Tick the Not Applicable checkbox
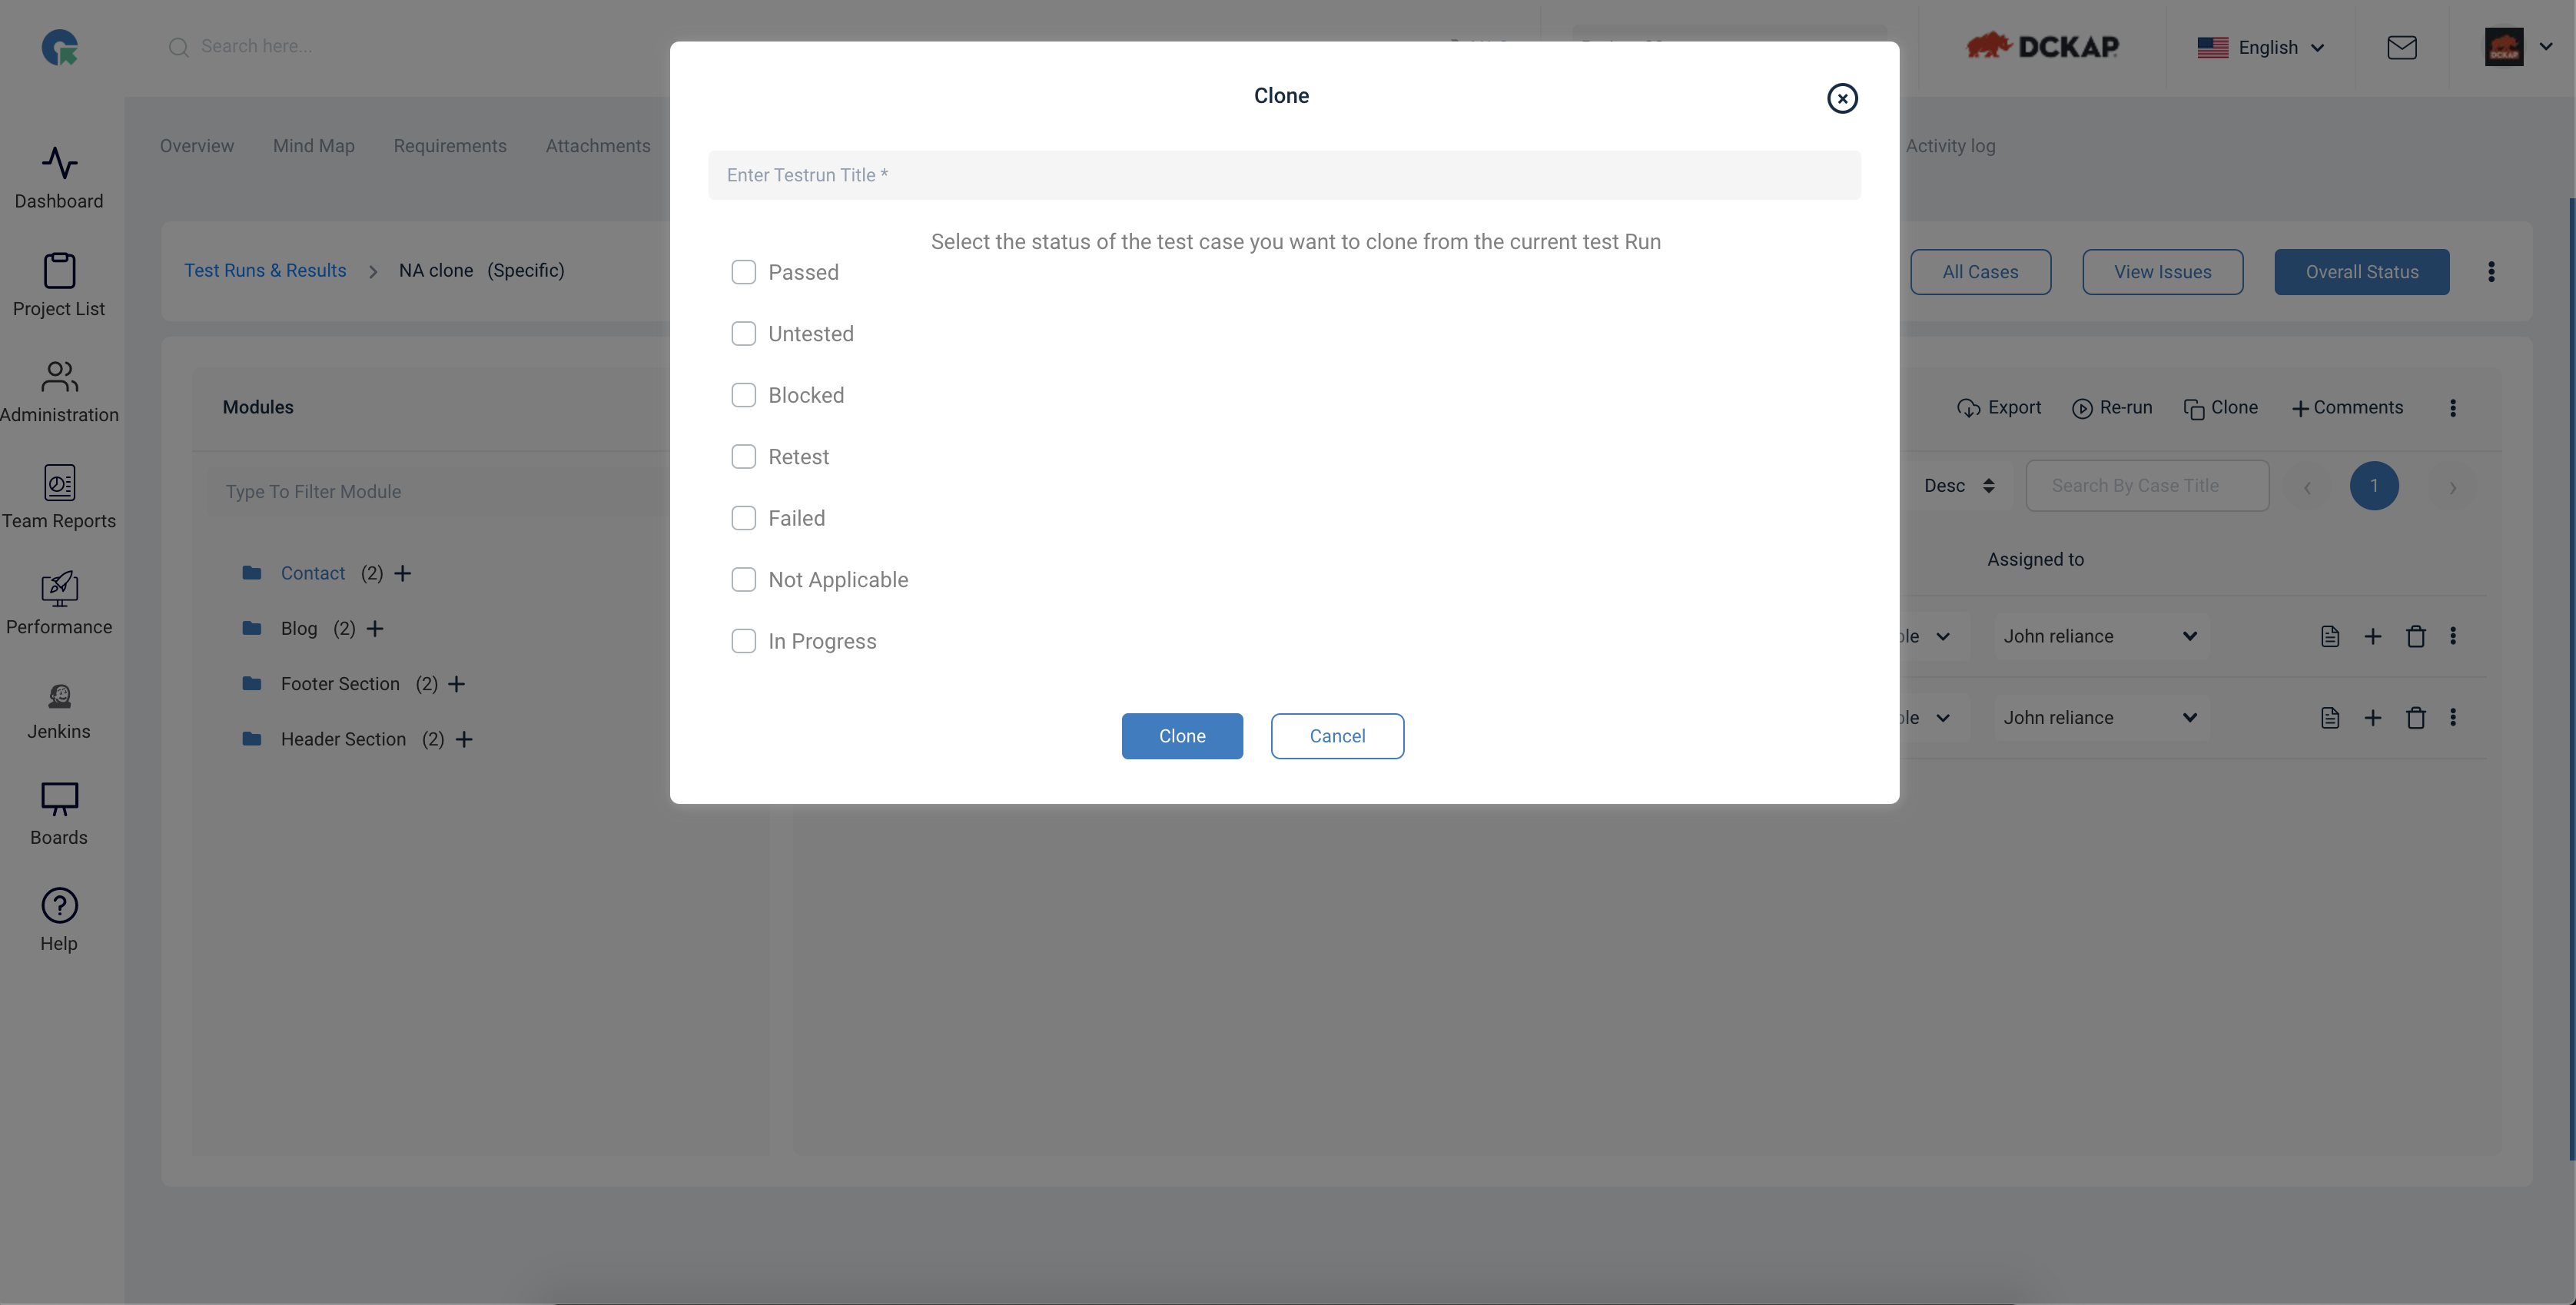2576x1305 pixels. click(x=743, y=580)
